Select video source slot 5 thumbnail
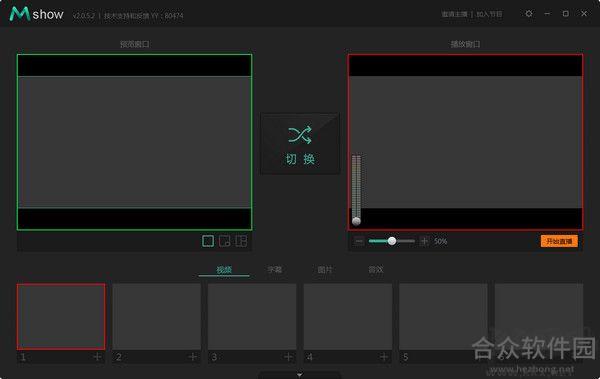Screen dimensions: 600x379 coord(443,317)
